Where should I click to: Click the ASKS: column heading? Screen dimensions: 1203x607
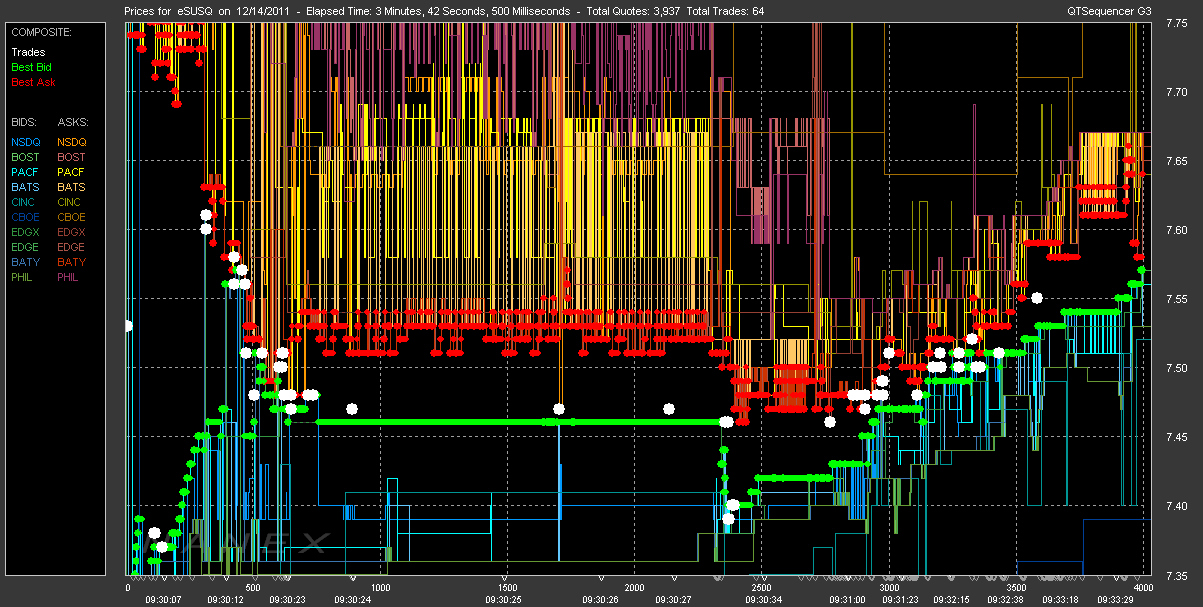click(x=73, y=122)
